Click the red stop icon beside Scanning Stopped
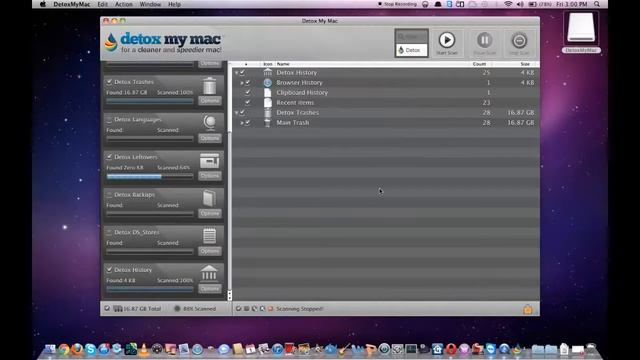The image size is (640, 360). click(270, 309)
